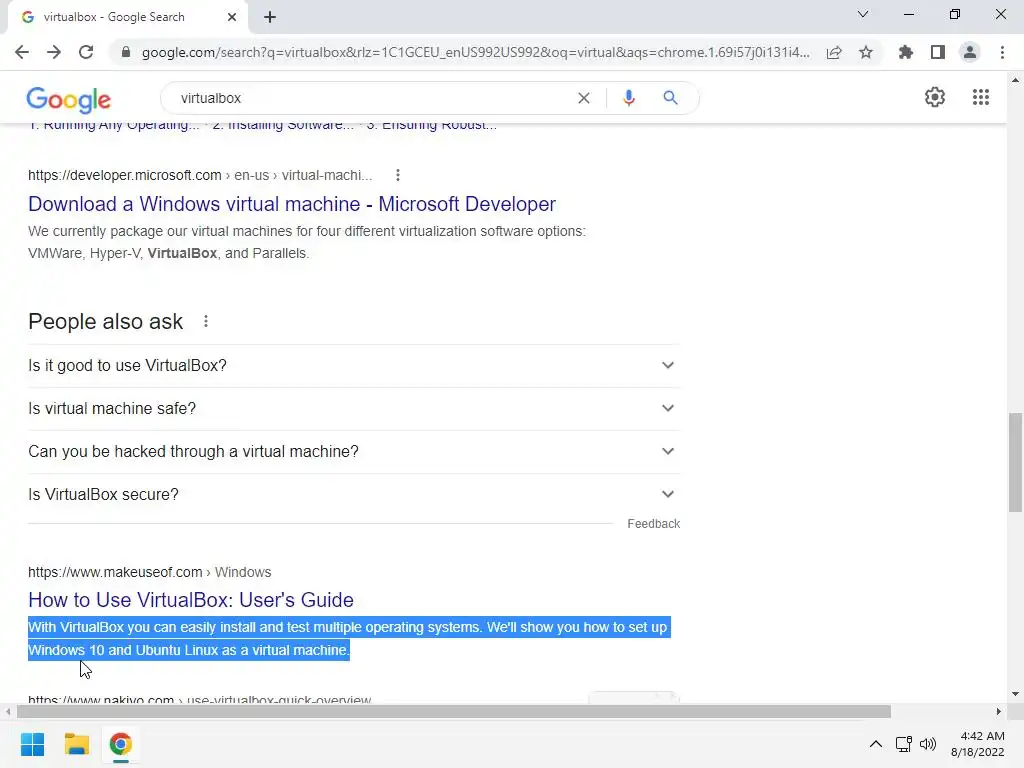
Task: Open How to Use VirtualBox: User's Guide
Action: [x=191, y=600]
